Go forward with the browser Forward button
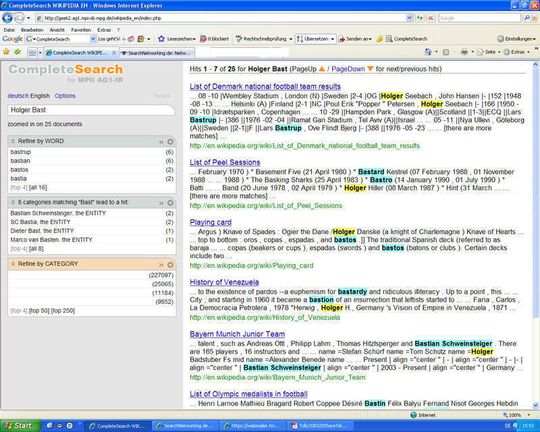This screenshot has width=540, height=432. tap(19, 18)
